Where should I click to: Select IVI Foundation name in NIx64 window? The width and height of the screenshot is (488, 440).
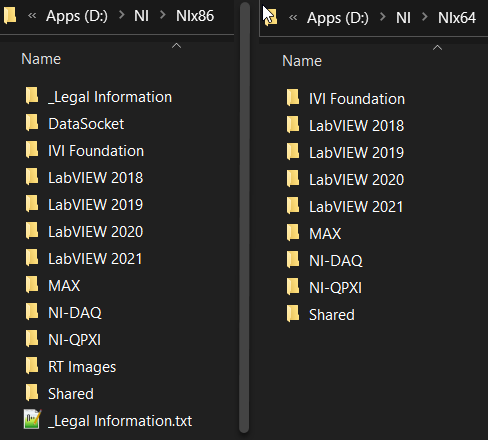[357, 99]
